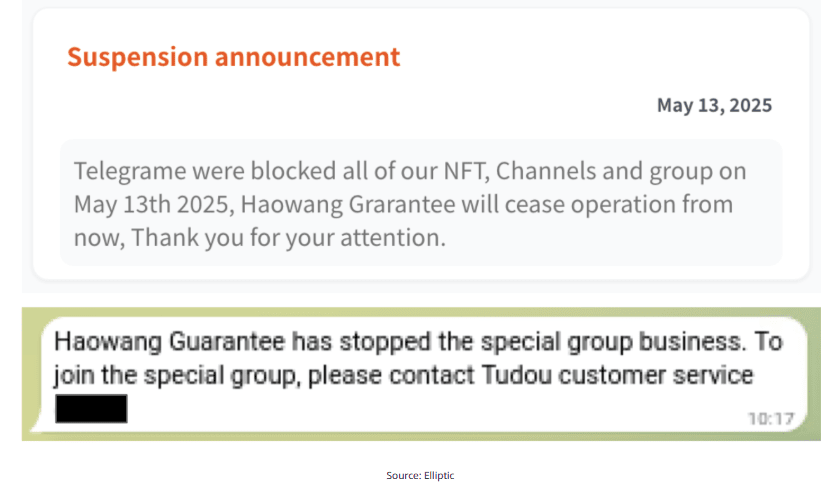Click the 10:17 message timestamp
The width and height of the screenshot is (833, 497).
point(771,419)
